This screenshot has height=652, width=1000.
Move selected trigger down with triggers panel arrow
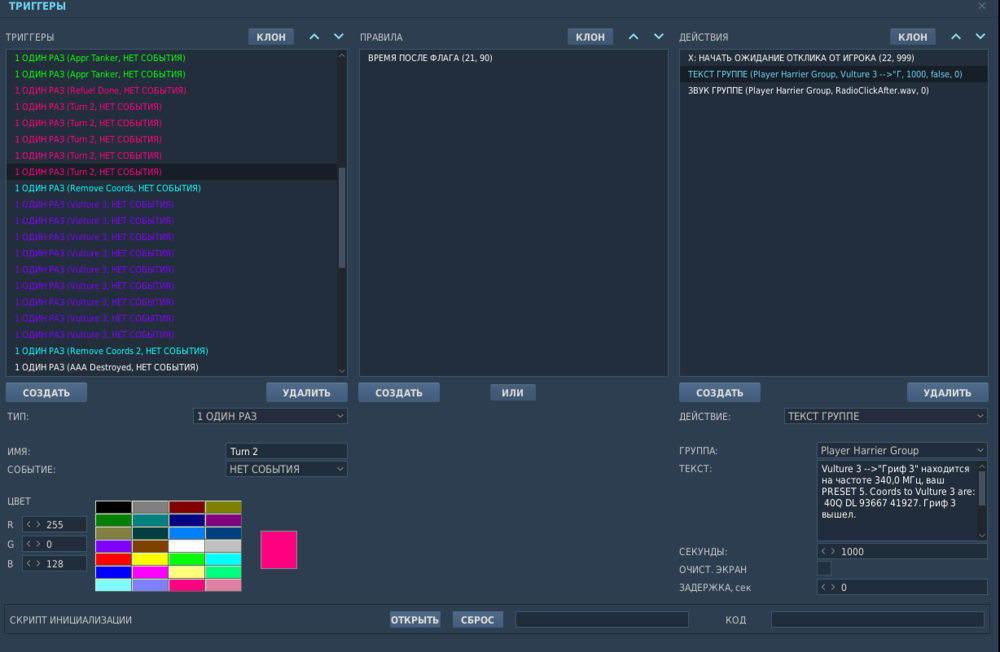pos(339,36)
